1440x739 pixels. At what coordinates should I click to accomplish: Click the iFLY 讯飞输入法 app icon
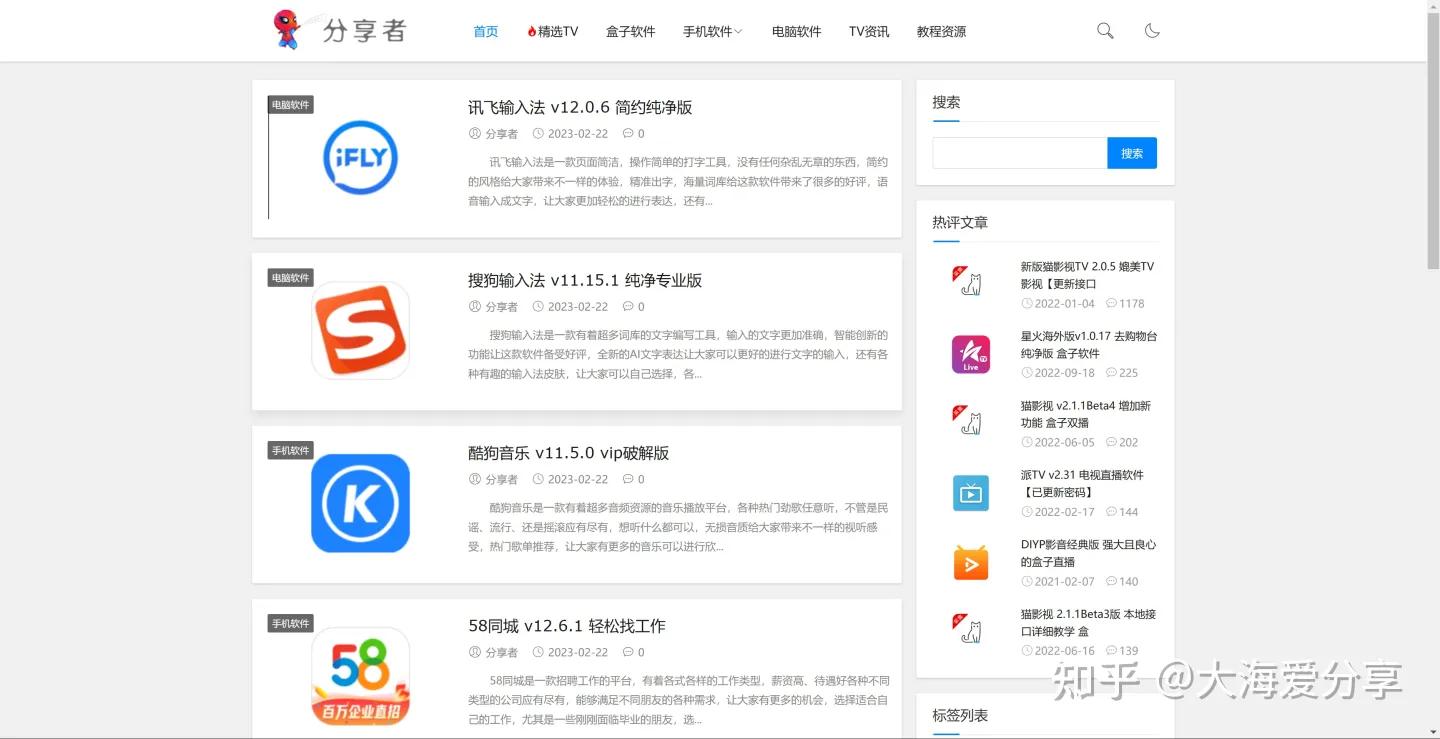pos(360,157)
